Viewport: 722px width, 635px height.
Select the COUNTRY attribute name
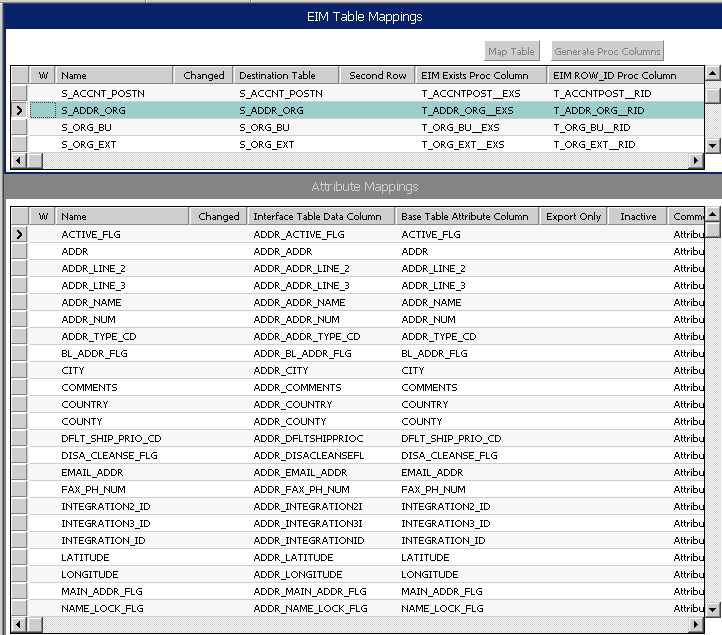pyautogui.click(x=85, y=405)
